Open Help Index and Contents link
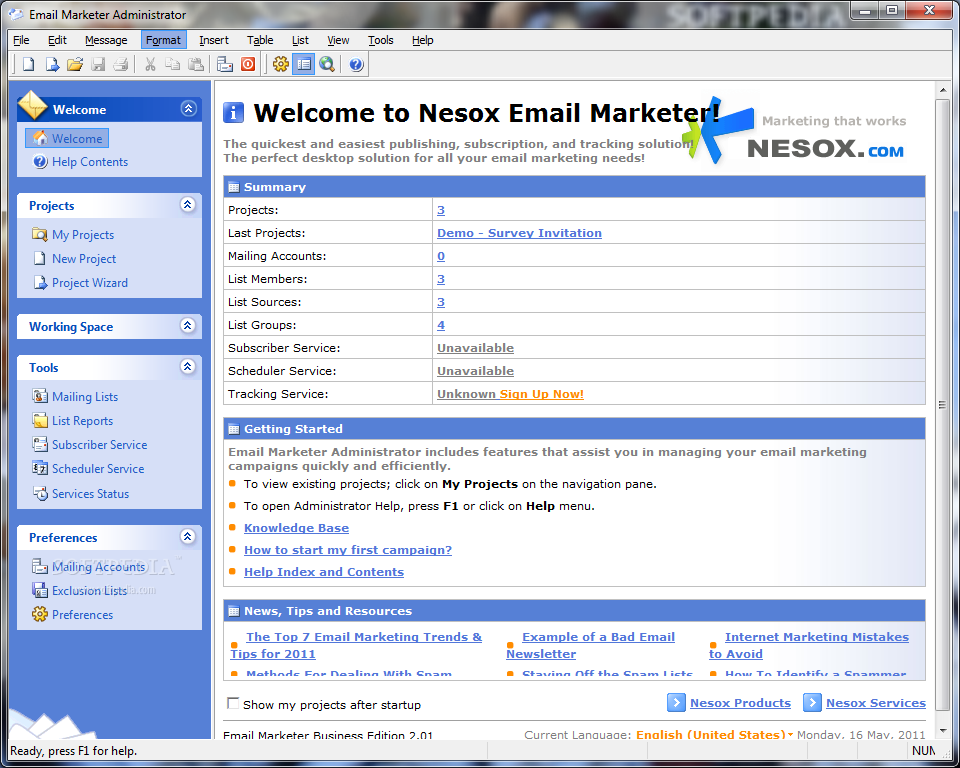 (x=324, y=572)
